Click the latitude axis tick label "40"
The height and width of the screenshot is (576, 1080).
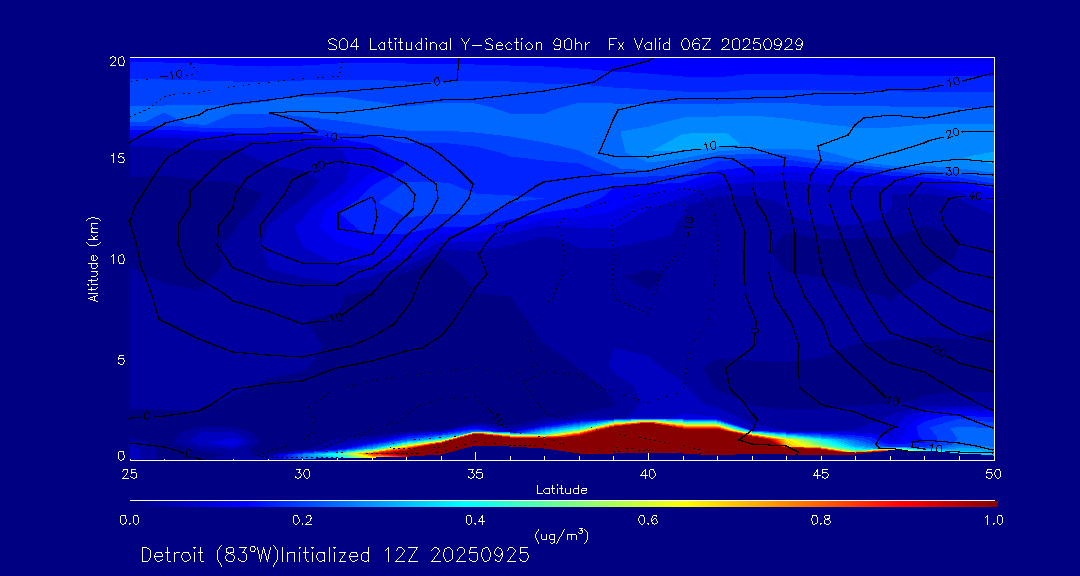coord(648,475)
